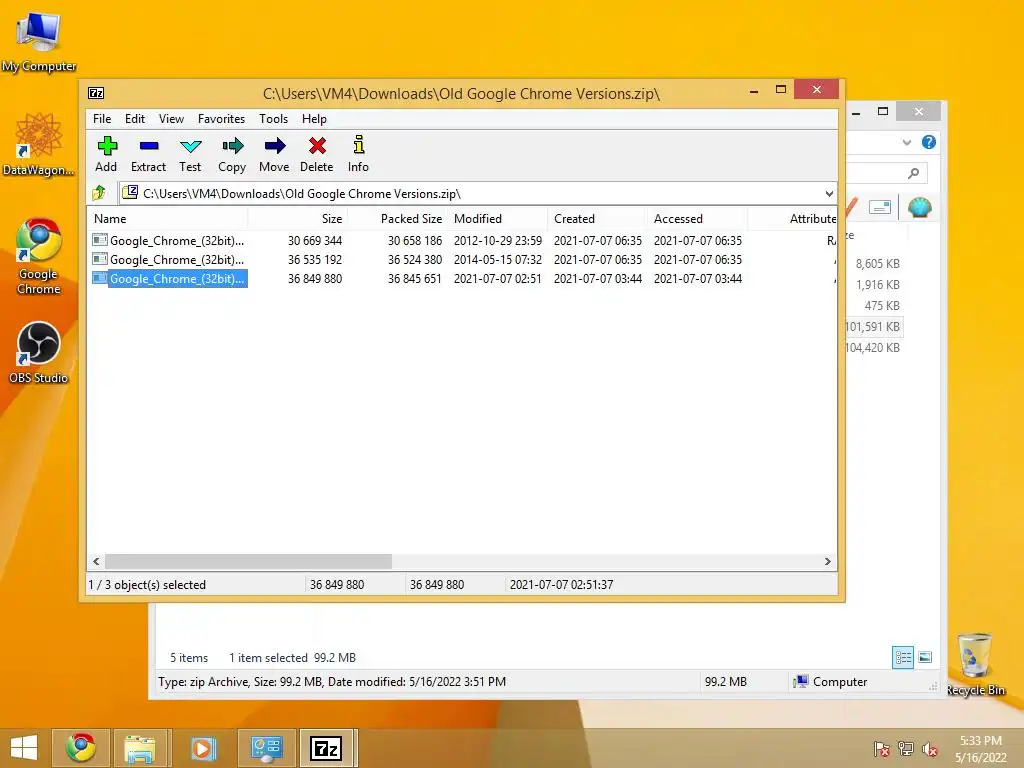Click the Copy toolbar button
Image resolution: width=1024 pixels, height=768 pixels.
point(232,155)
